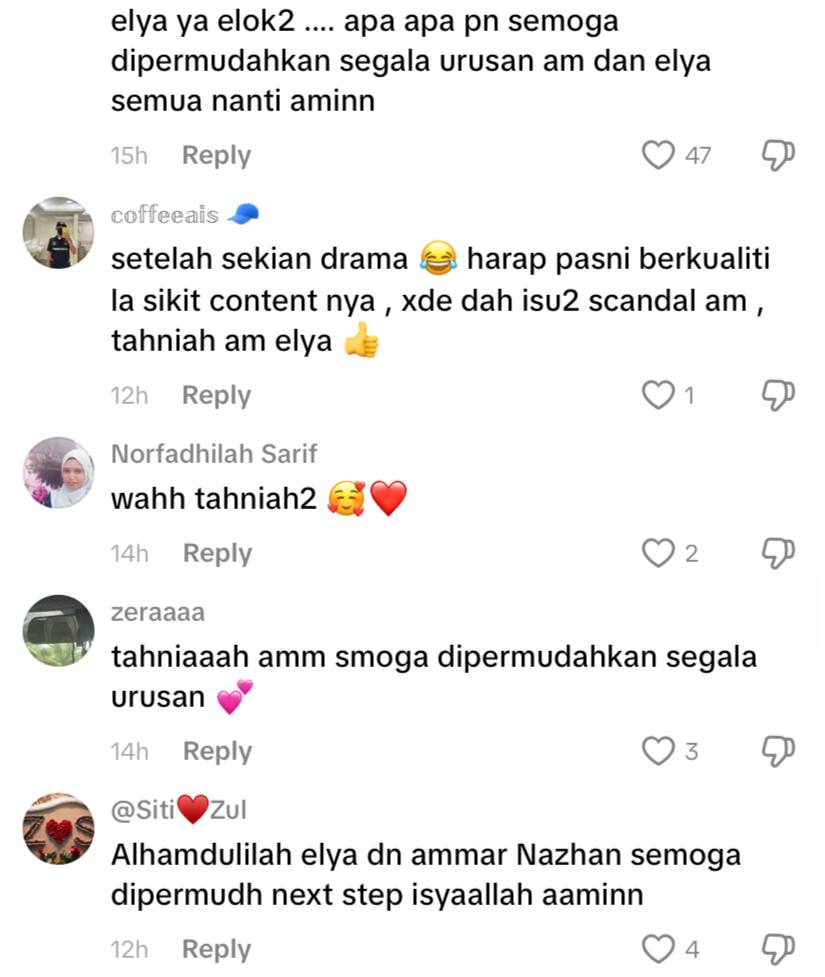Dislike Norfadhilah Sarif's tahniah comment
The height and width of the screenshot is (977, 825).
click(778, 553)
